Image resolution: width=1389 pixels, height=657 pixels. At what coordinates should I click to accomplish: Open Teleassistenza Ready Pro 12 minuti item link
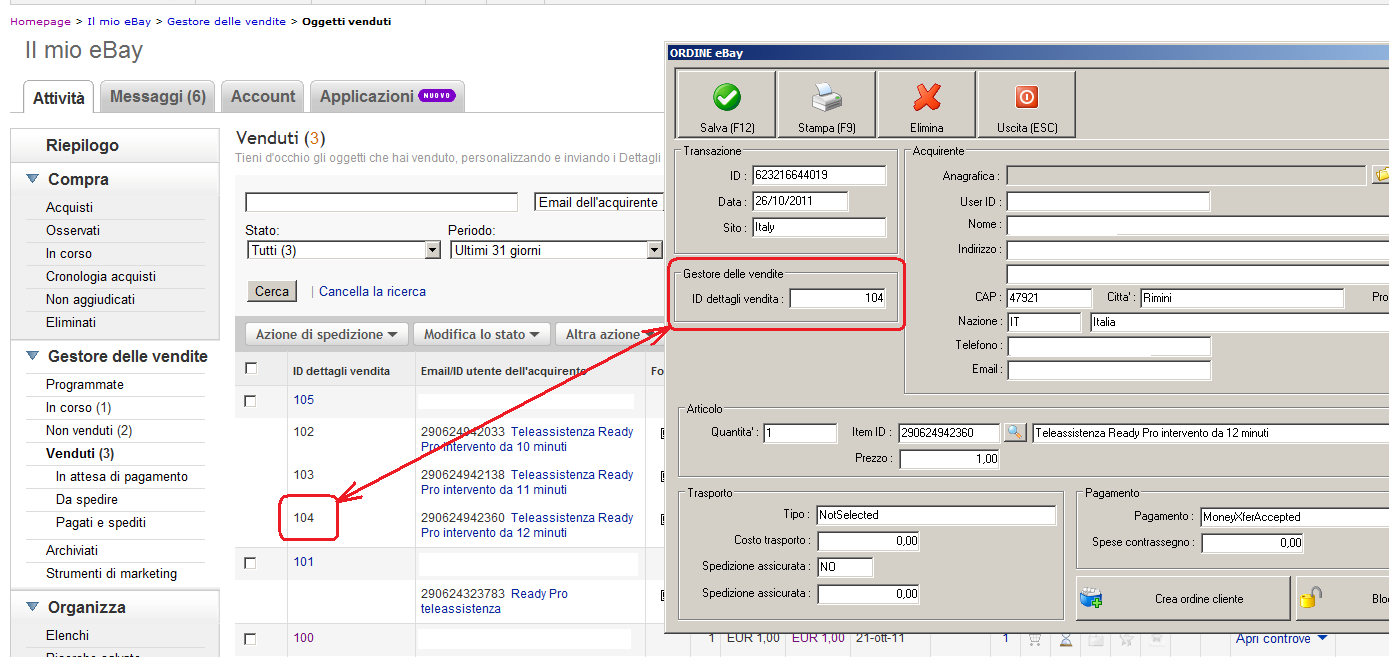527,525
